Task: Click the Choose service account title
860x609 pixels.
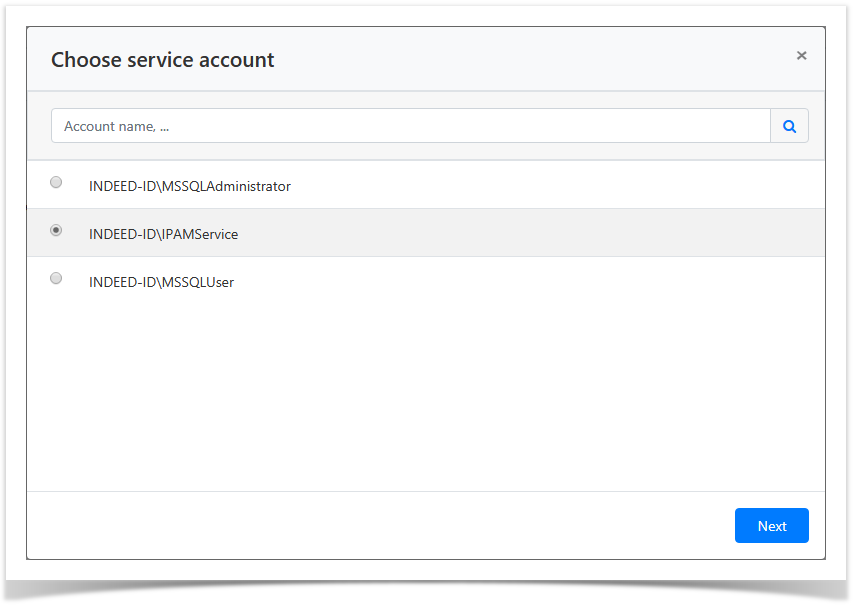Action: pos(162,59)
